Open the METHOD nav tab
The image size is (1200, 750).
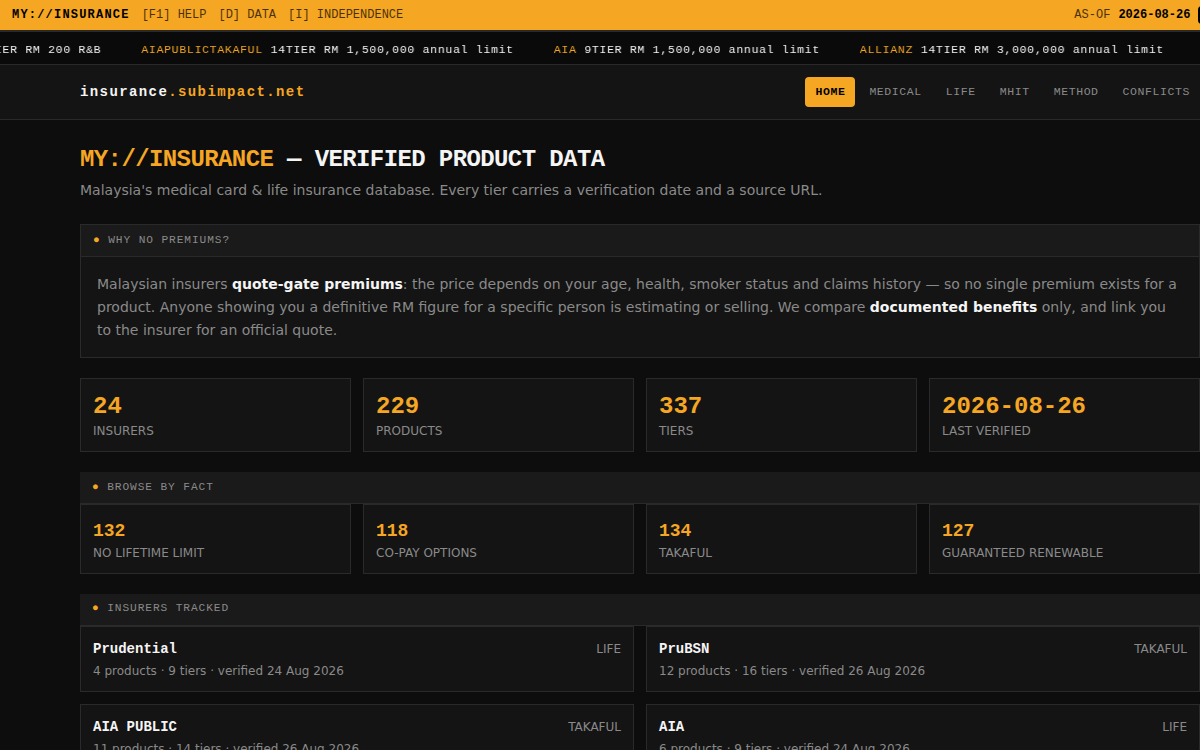point(1076,92)
